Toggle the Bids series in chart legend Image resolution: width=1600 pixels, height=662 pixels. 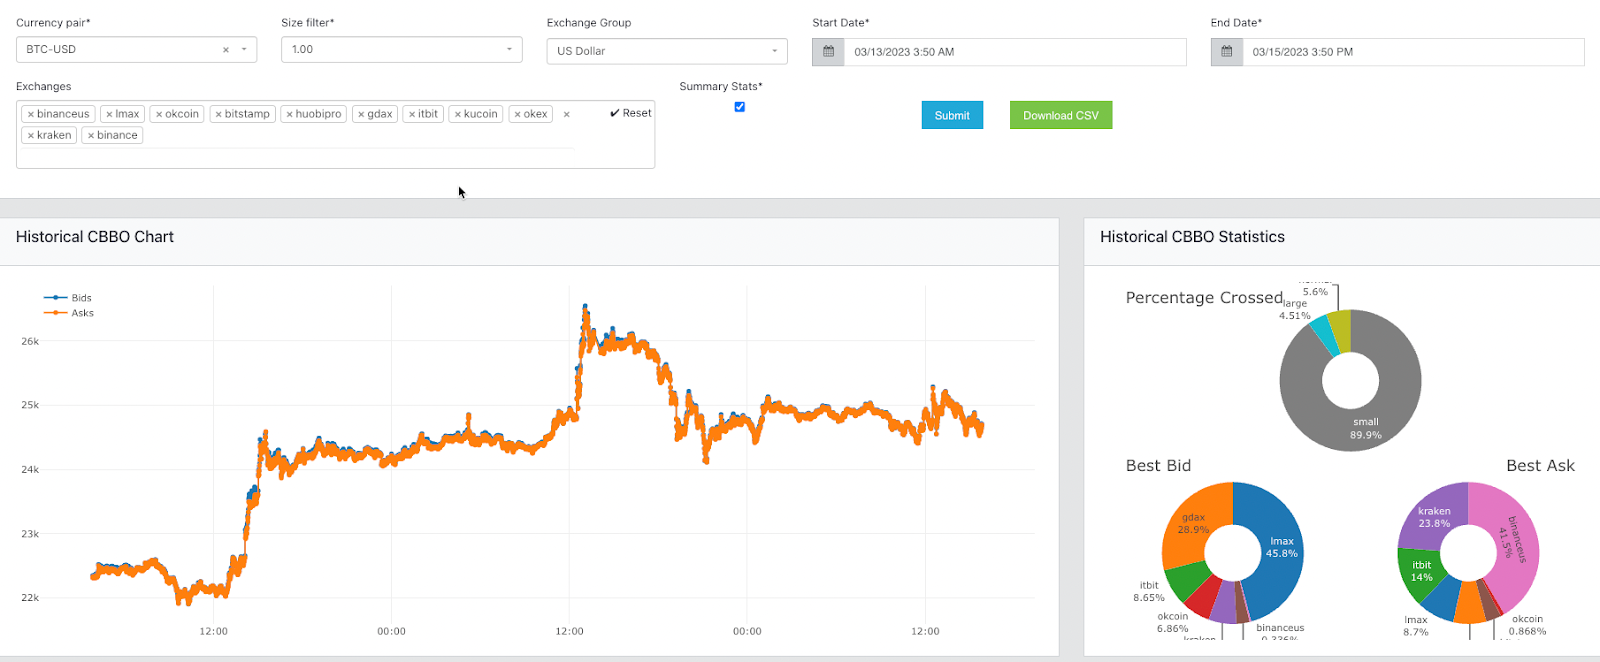click(x=80, y=298)
